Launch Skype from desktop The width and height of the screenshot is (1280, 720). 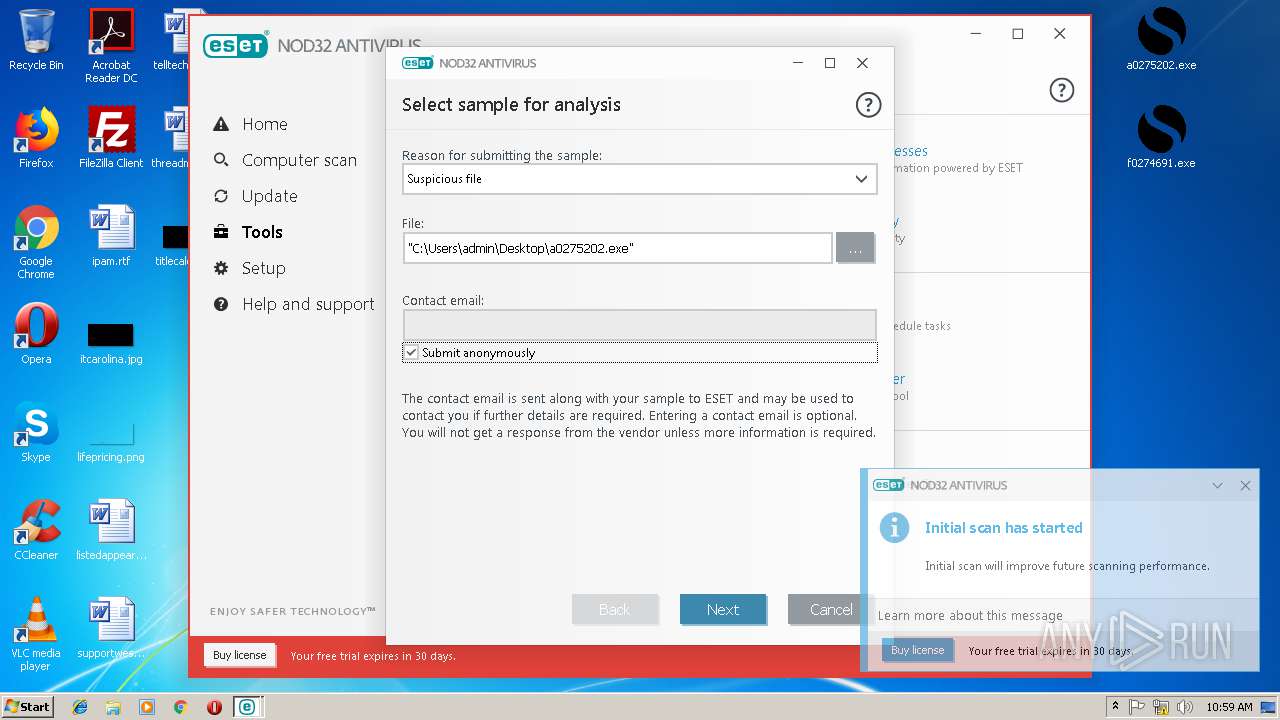pos(36,432)
